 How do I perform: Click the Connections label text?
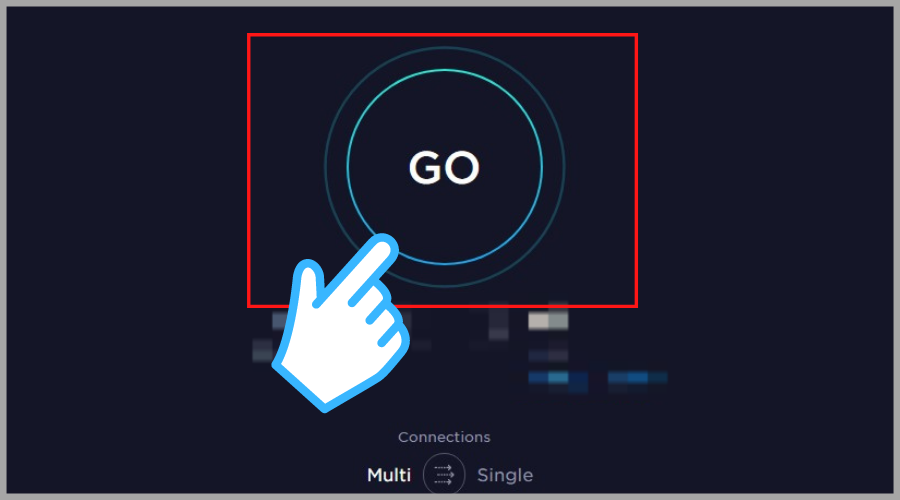444,437
